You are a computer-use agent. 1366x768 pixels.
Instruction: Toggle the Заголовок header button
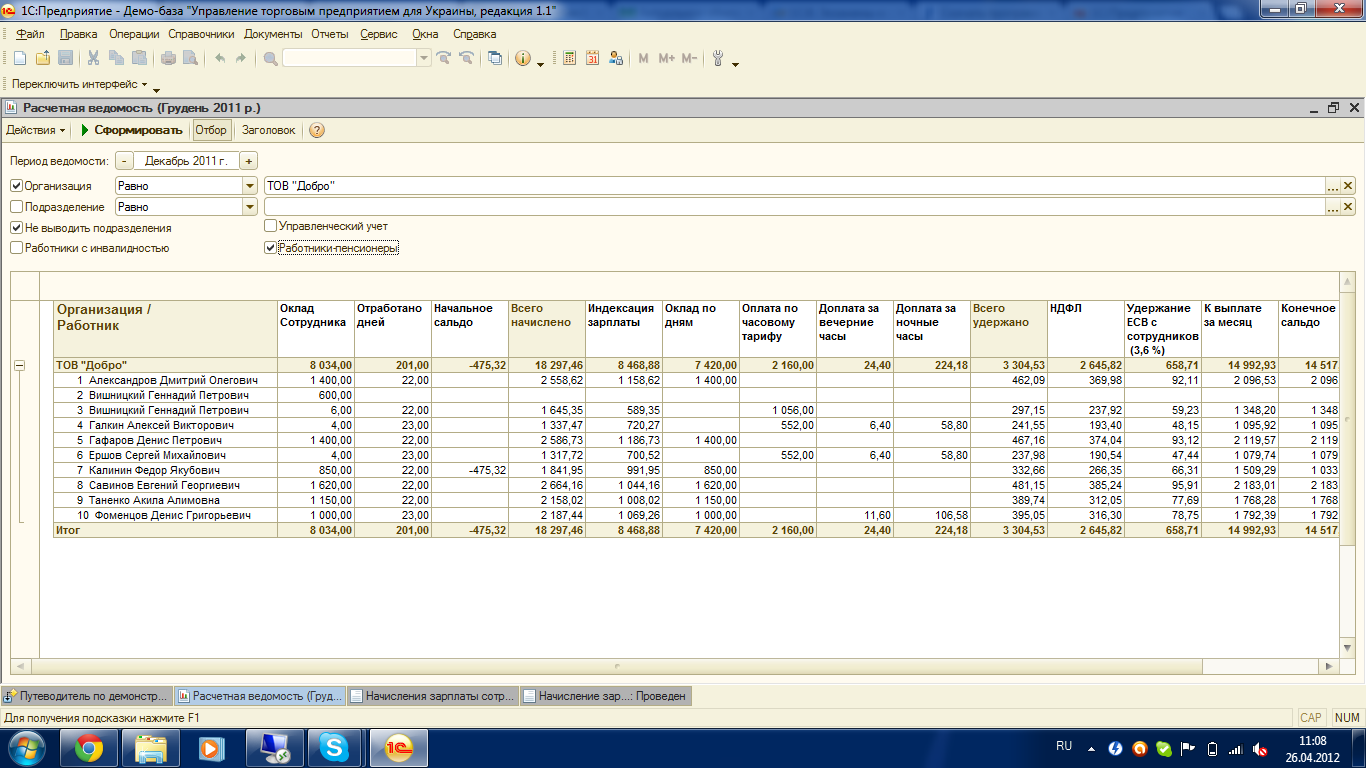coord(269,130)
